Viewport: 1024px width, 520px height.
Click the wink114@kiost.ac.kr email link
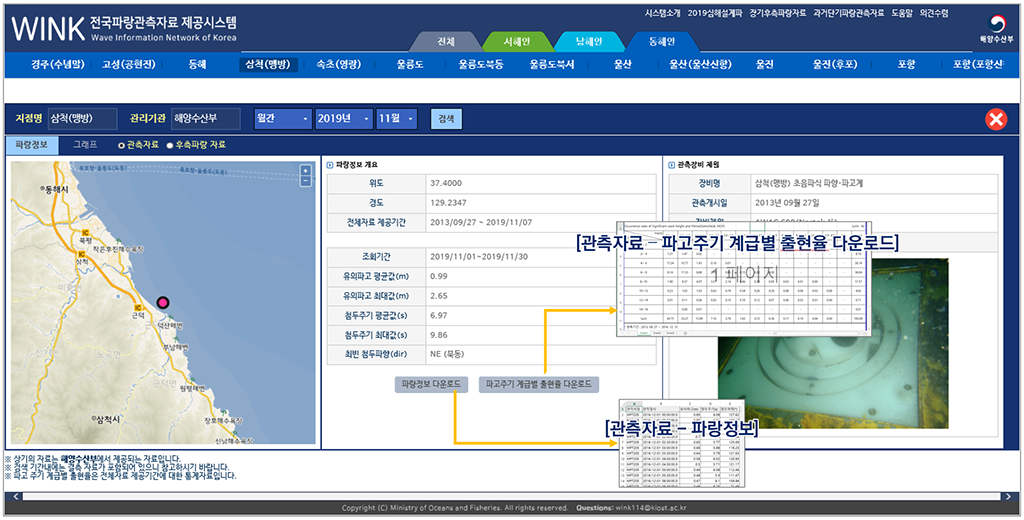point(650,508)
